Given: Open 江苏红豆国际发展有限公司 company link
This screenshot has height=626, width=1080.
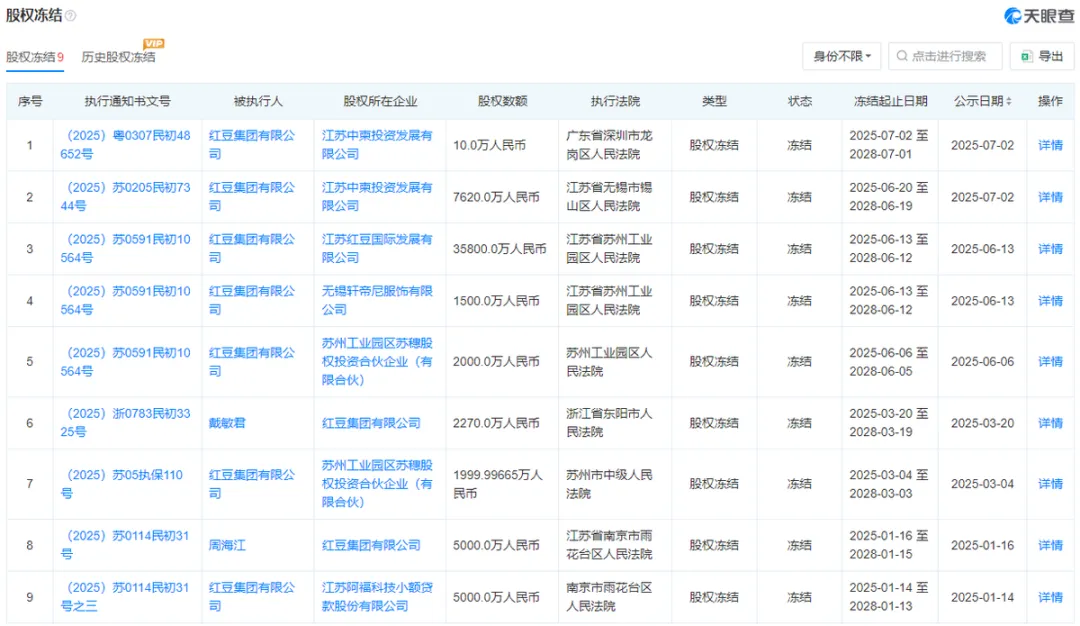Looking at the screenshot, I should click(377, 248).
